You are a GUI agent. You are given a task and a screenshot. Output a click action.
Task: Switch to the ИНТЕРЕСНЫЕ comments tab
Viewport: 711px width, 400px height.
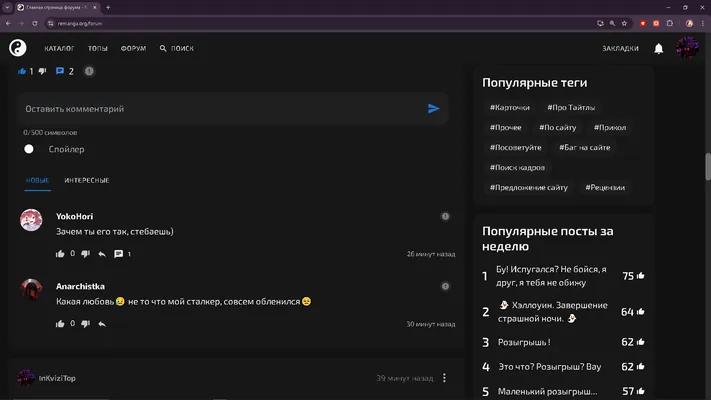87,180
